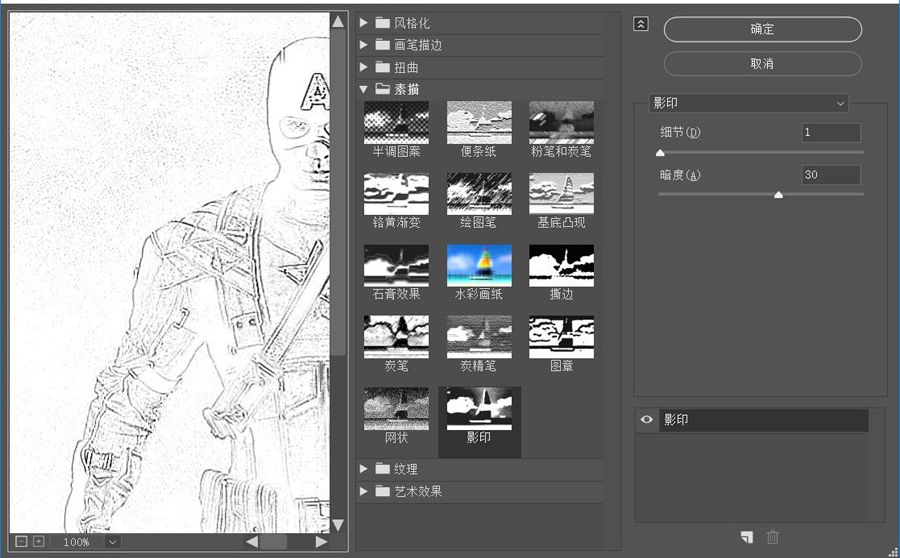Screen dimensions: 900x558
Task: Click the 扭曲 folder icon
Action: point(383,67)
